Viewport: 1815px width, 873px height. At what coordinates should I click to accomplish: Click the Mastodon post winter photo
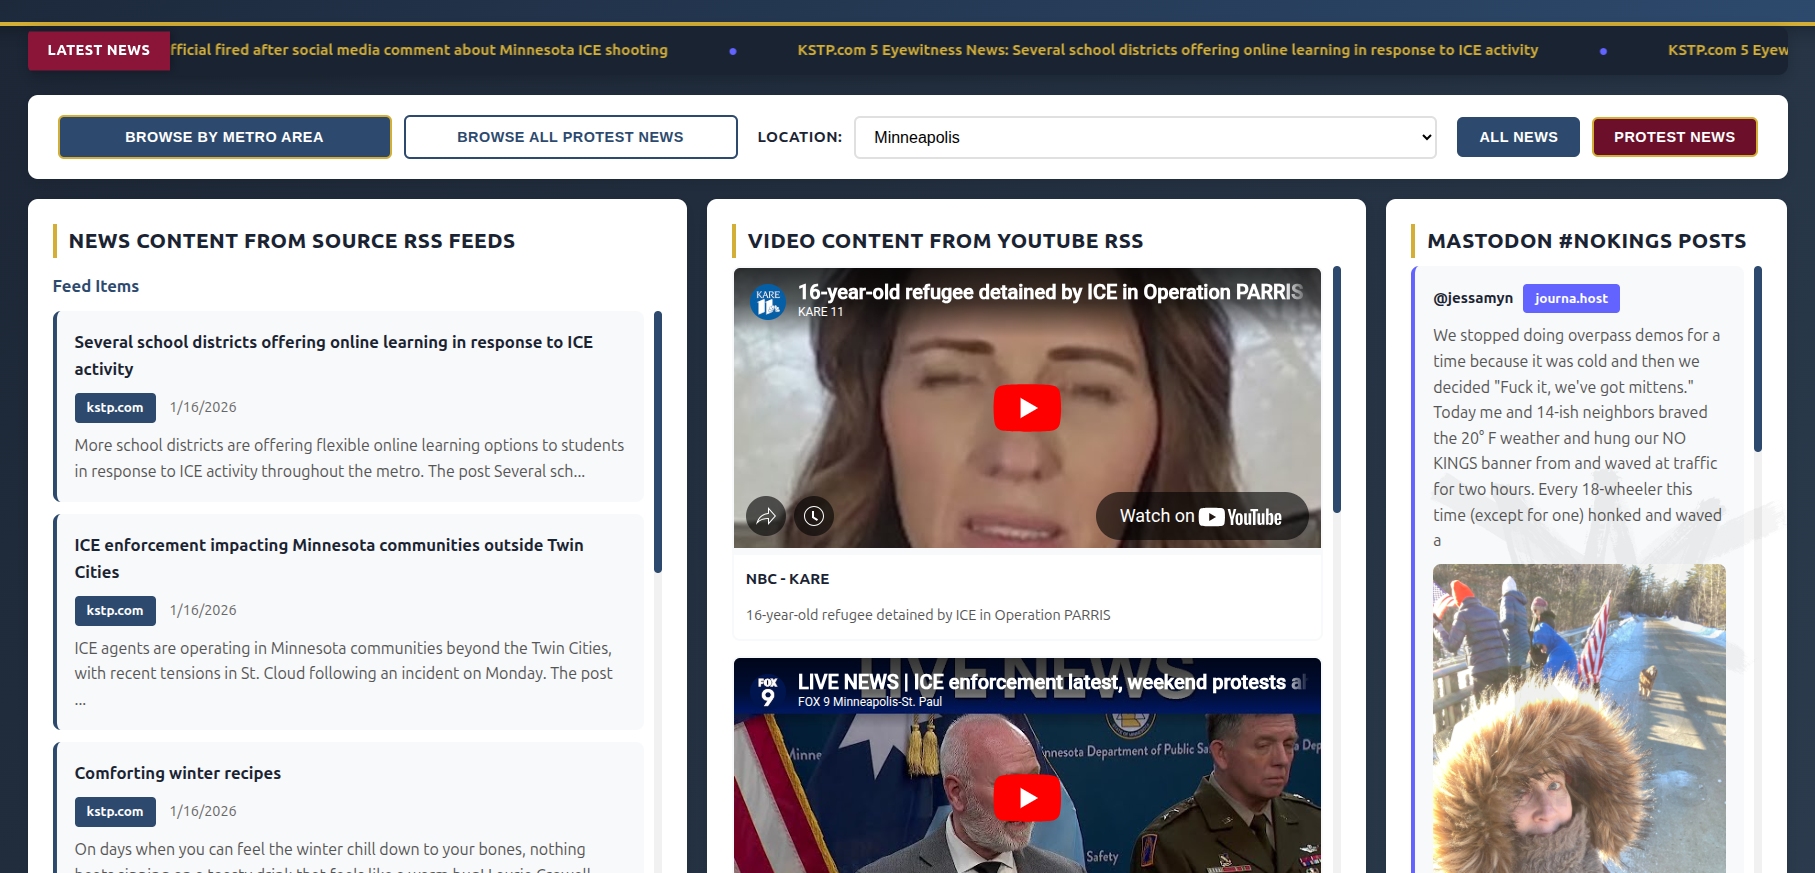(x=1578, y=718)
